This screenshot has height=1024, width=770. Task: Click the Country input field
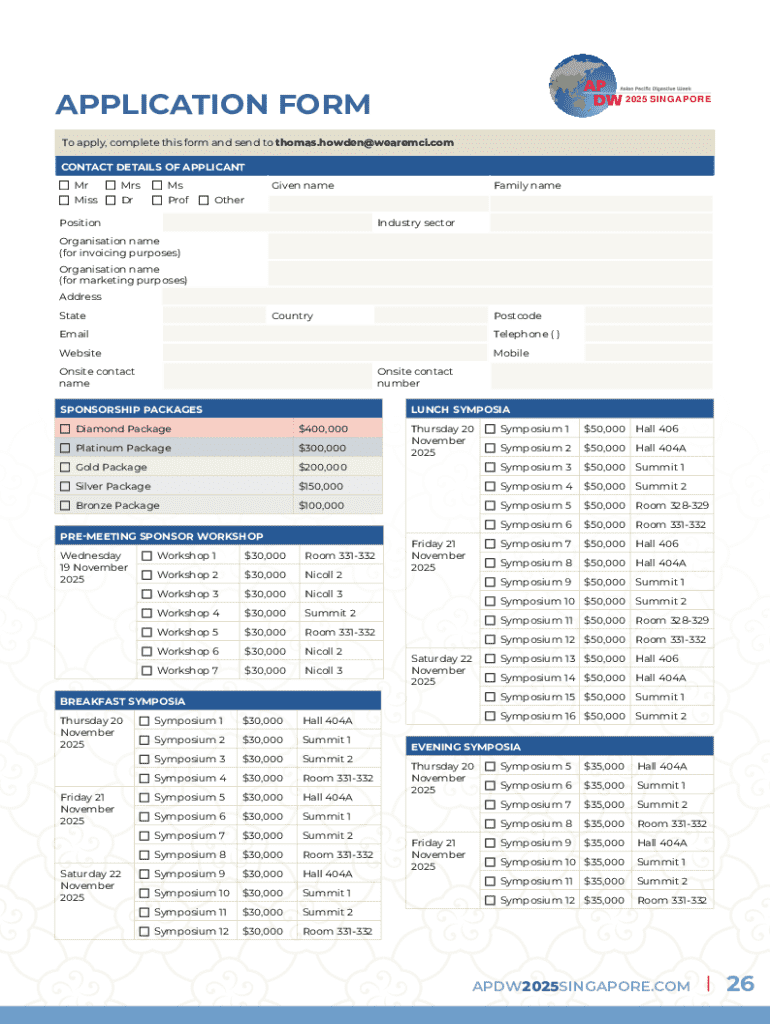(431, 315)
